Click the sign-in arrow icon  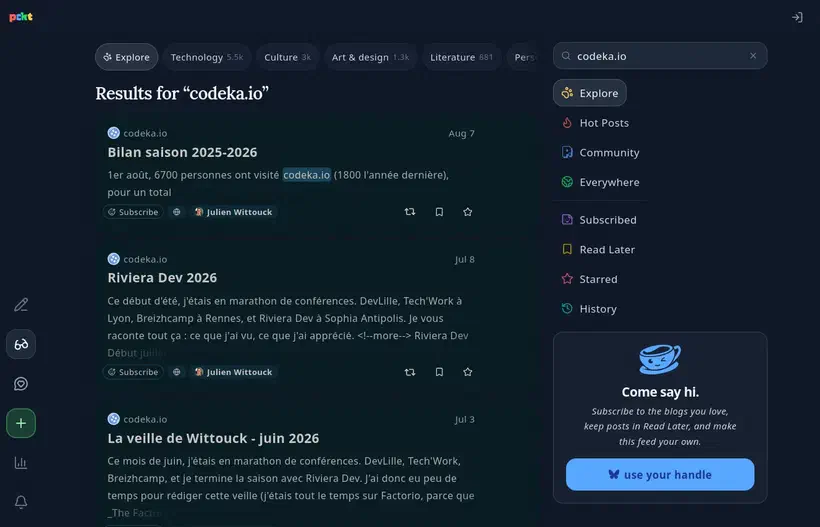point(797,17)
